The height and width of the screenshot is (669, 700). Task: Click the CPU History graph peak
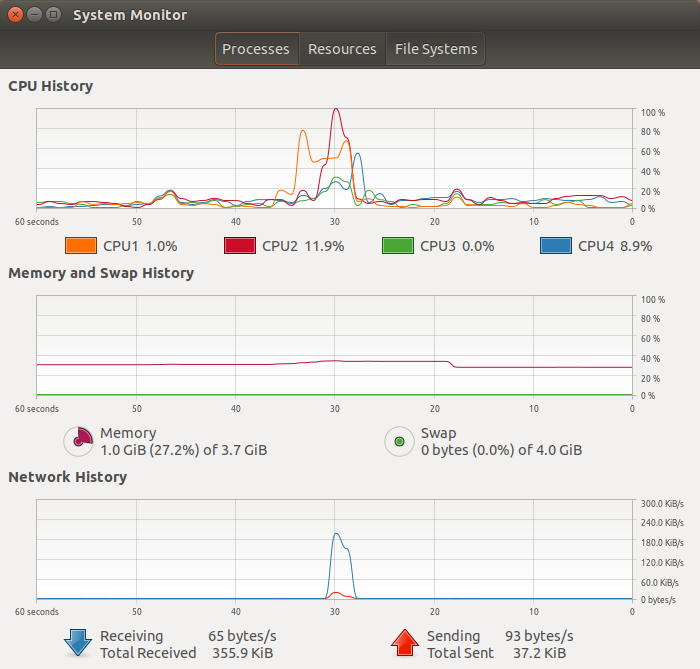click(x=336, y=110)
